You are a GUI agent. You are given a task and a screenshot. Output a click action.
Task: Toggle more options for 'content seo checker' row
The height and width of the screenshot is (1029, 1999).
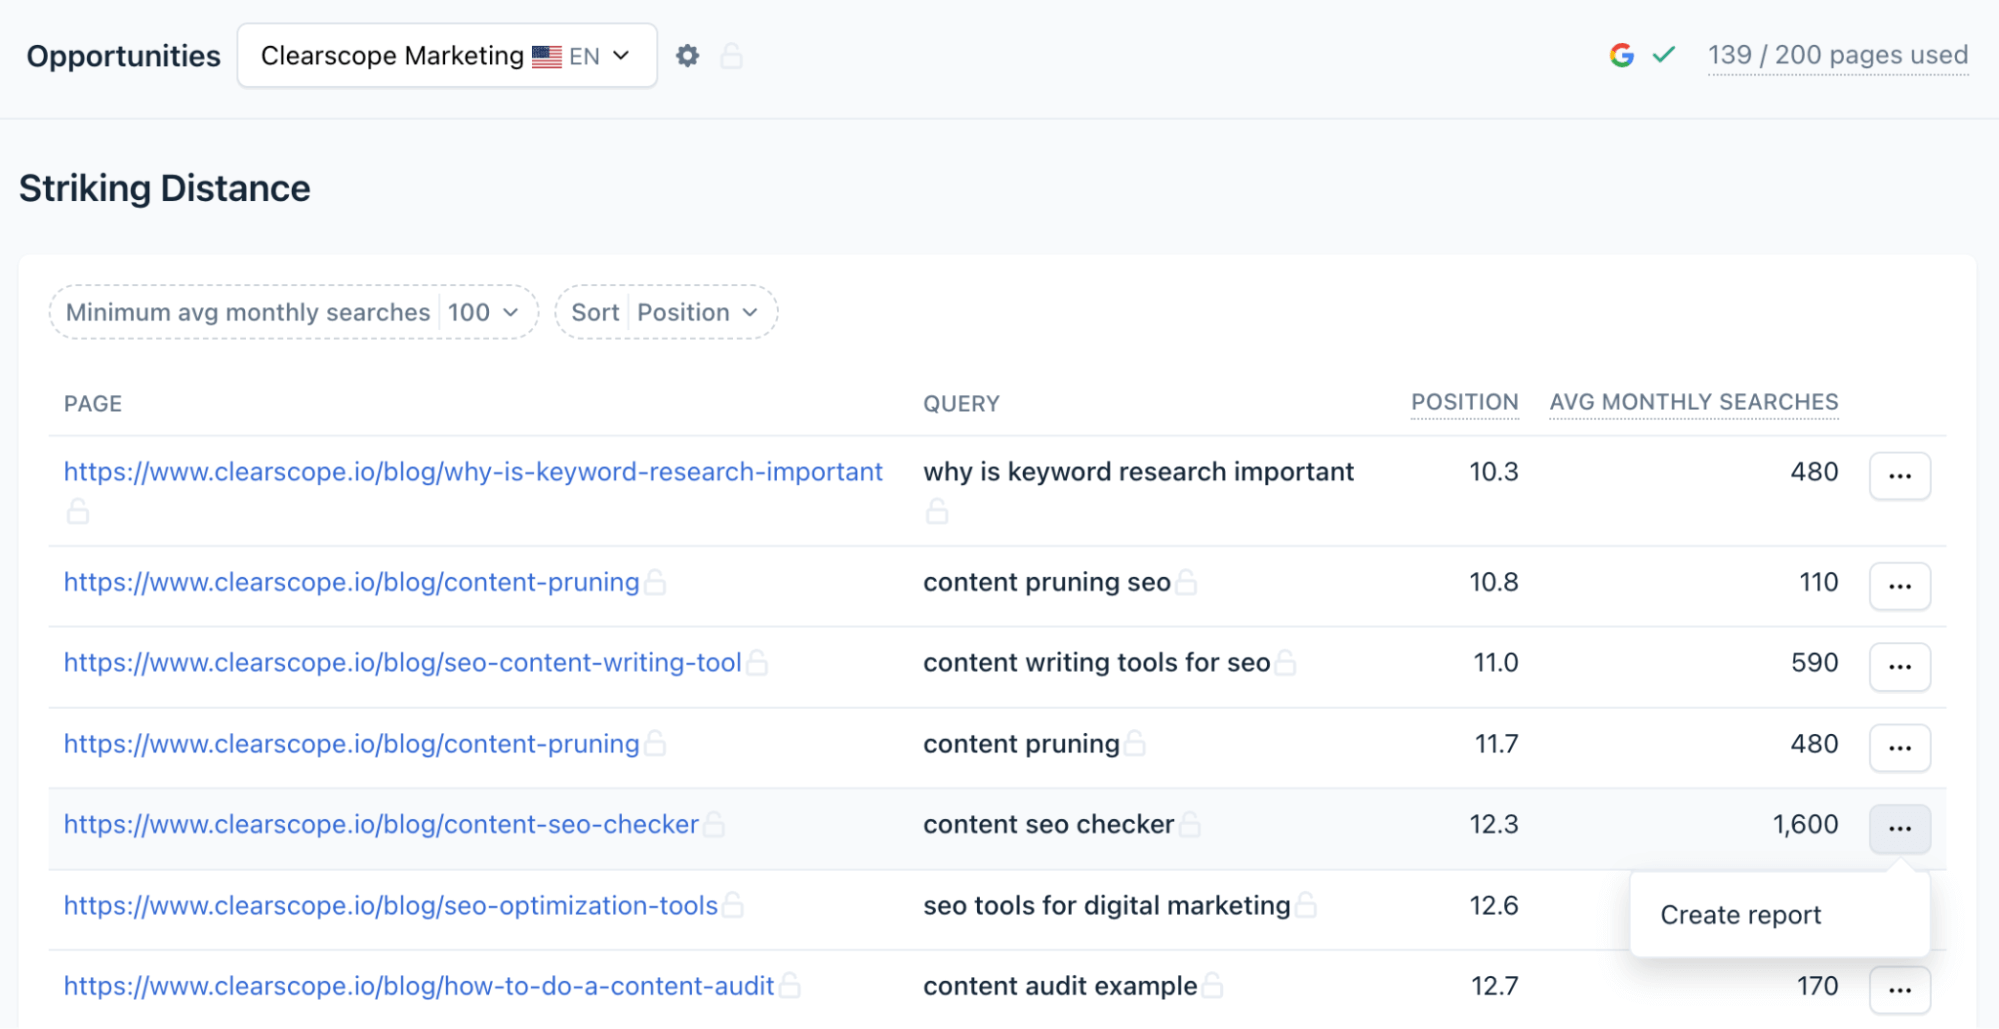[1900, 828]
